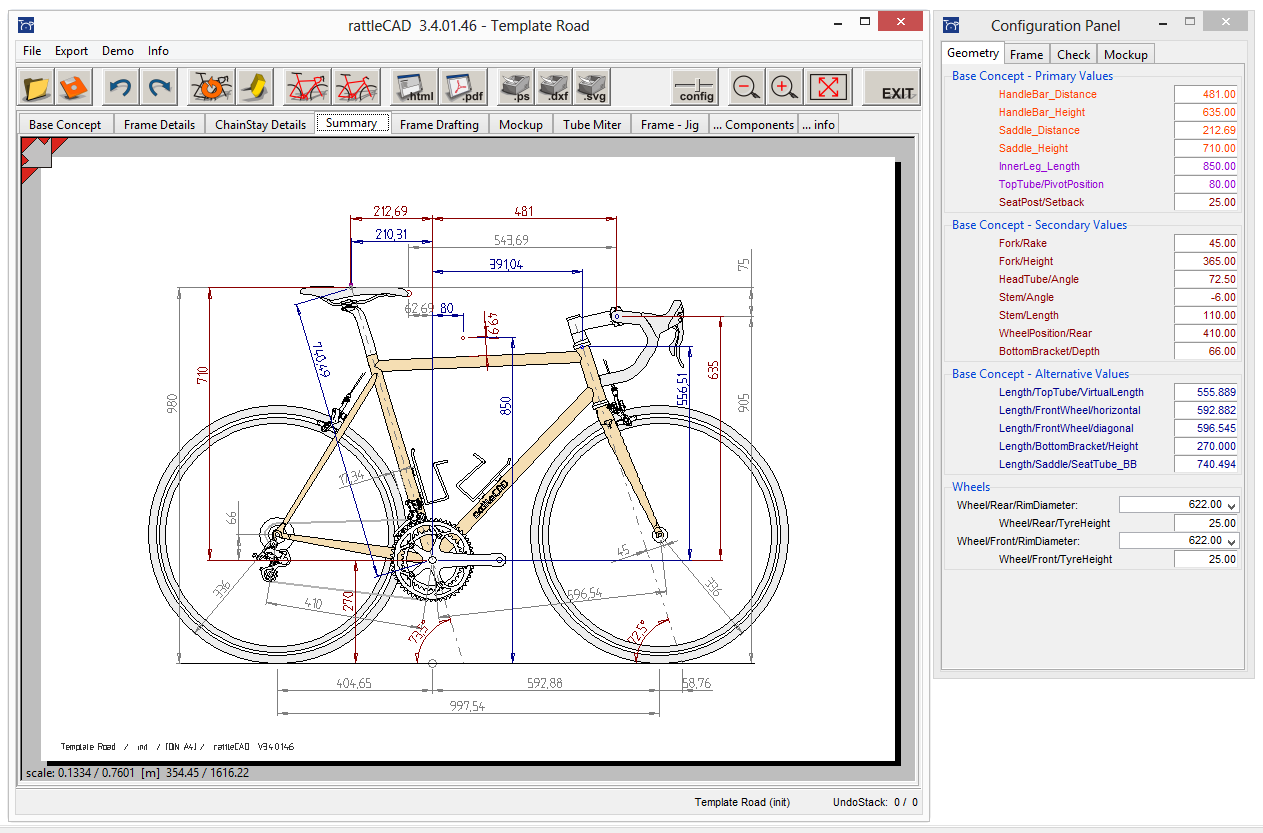The image size is (1263, 833).
Task: Select the Frame tab in the Configuration Panel
Action: (x=1026, y=54)
